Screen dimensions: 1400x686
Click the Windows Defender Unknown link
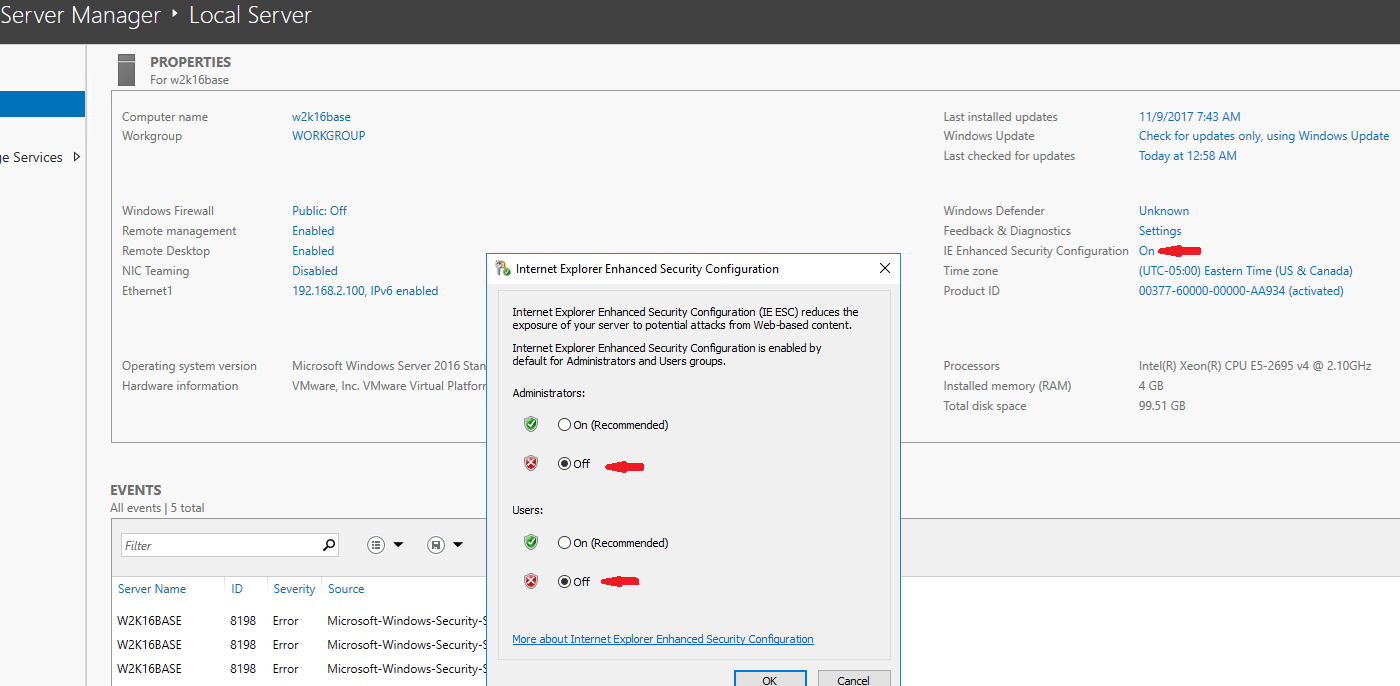point(1164,211)
